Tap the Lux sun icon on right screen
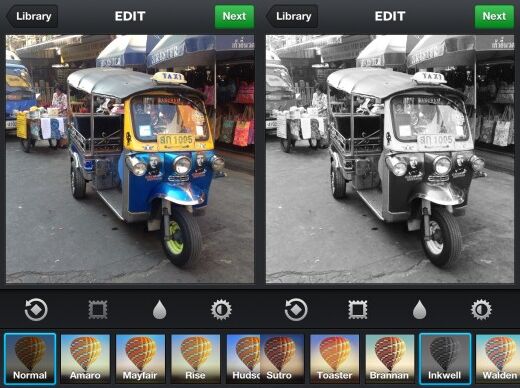520x388 pixels. (481, 310)
